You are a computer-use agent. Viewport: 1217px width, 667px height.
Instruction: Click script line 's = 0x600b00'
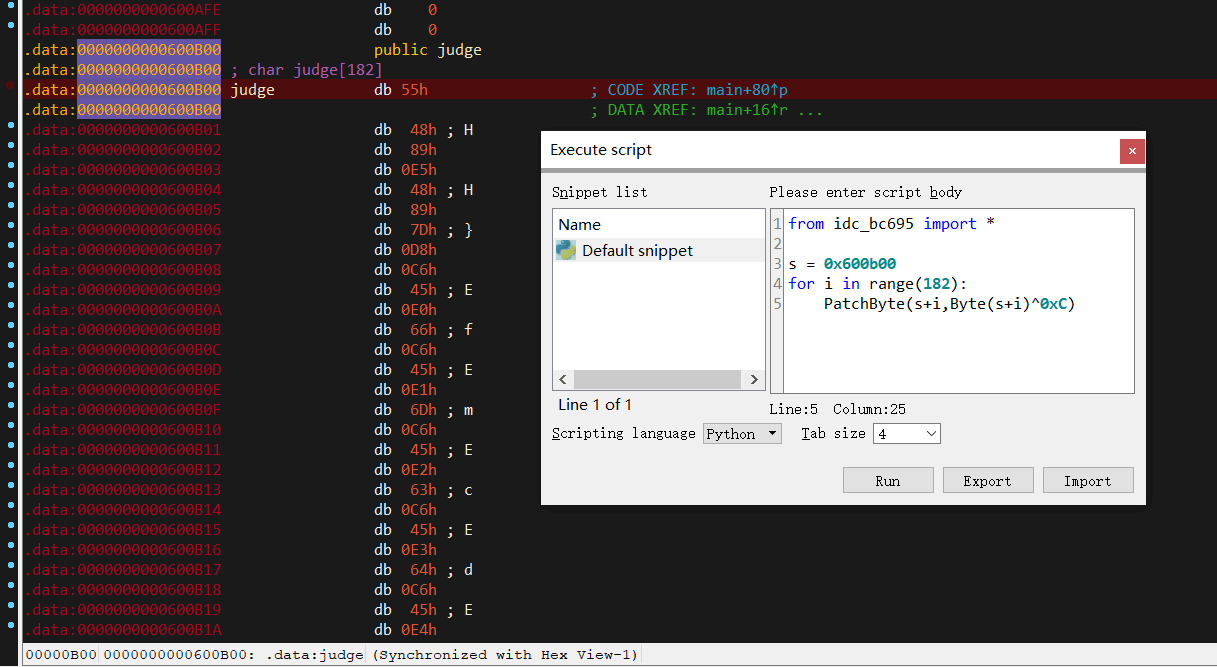pos(842,264)
